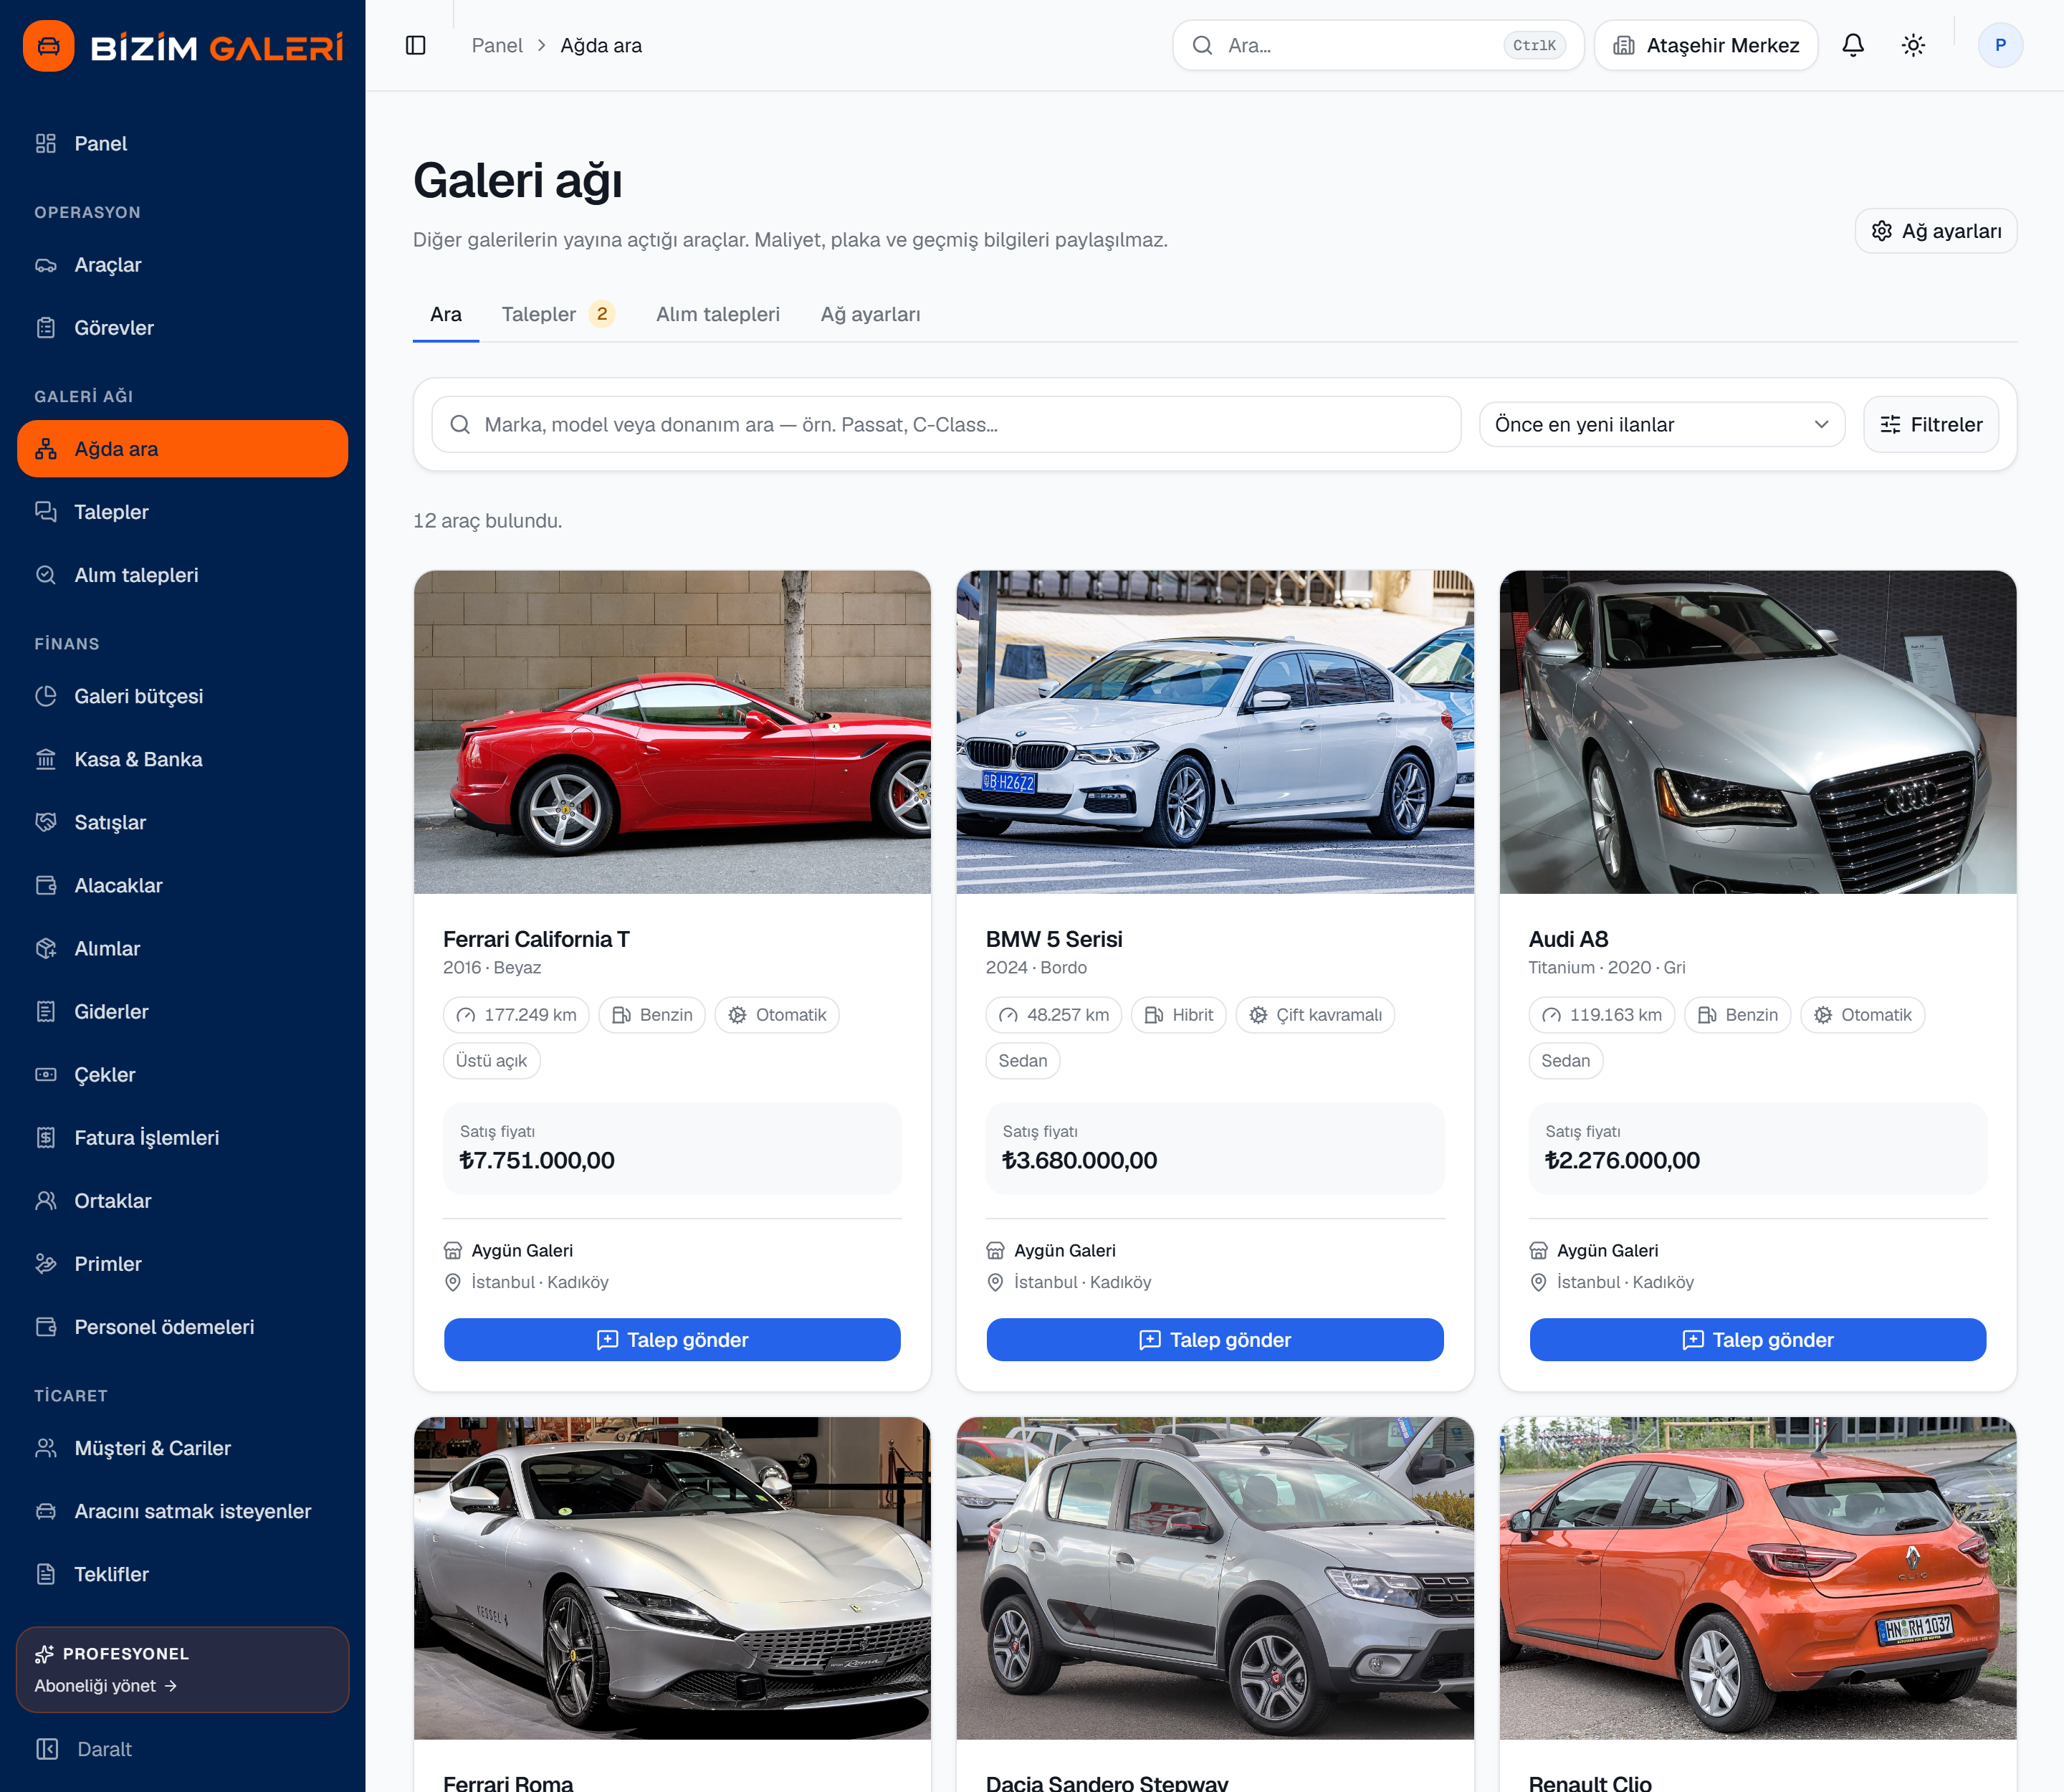Click the Panel breadcrumb link
Image resolution: width=2064 pixels, height=1792 pixels.
click(x=497, y=45)
